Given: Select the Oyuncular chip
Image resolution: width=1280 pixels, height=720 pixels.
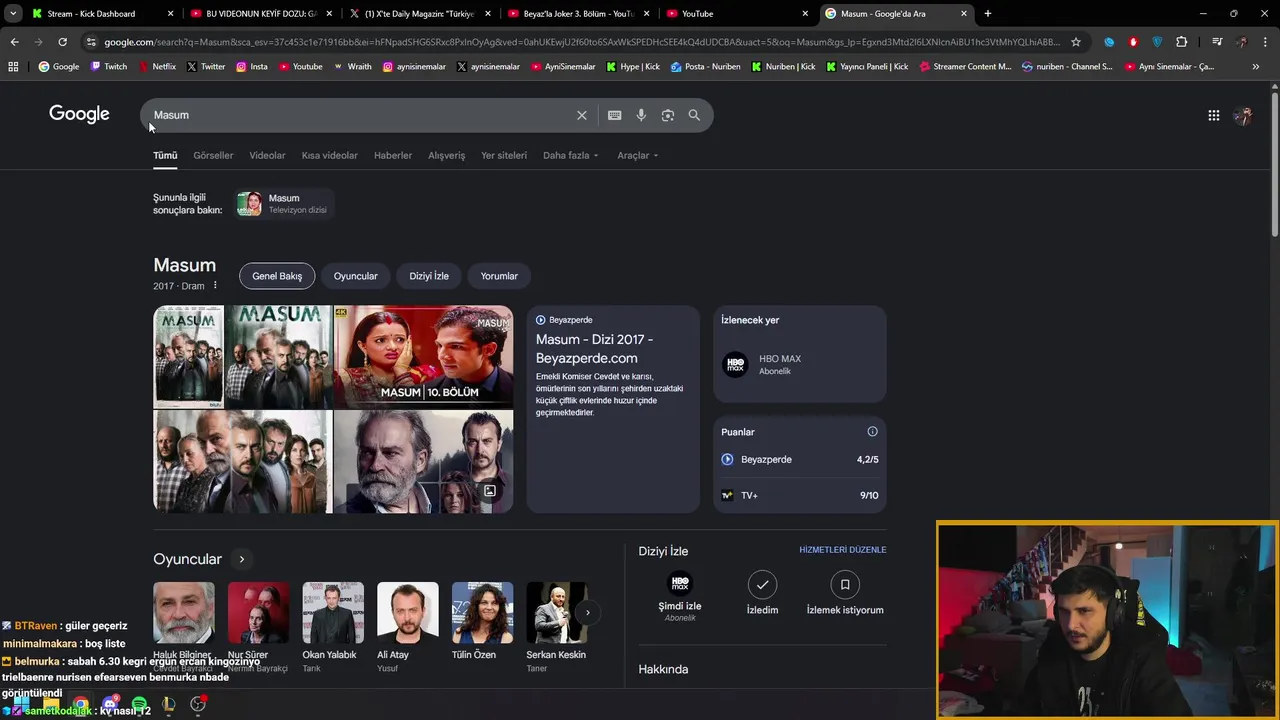Looking at the screenshot, I should click(x=355, y=276).
